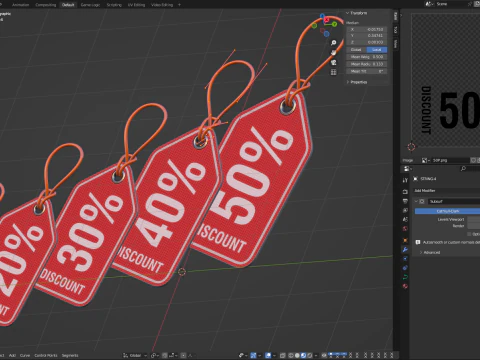Open the Material properties tab icon
This screenshot has height=360, width=480.
(405, 286)
